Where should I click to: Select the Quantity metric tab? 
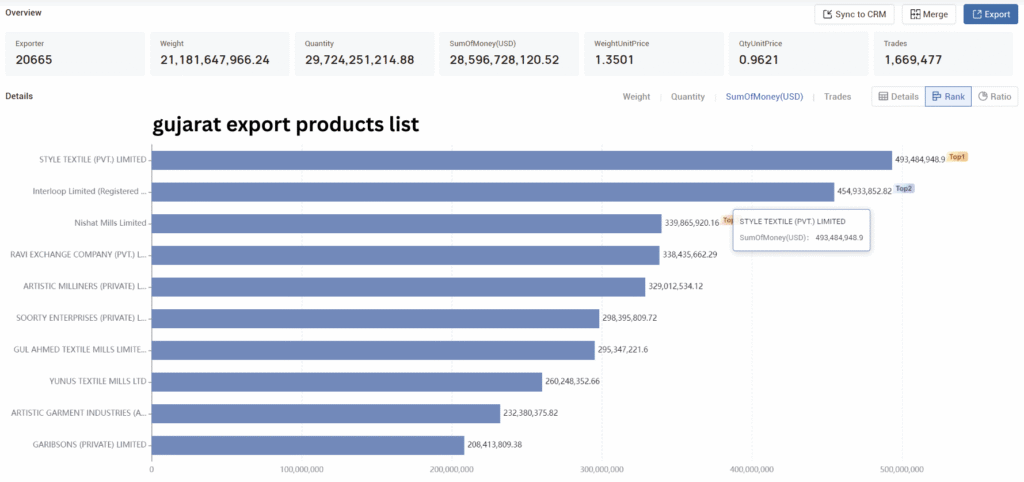pyautogui.click(x=688, y=97)
